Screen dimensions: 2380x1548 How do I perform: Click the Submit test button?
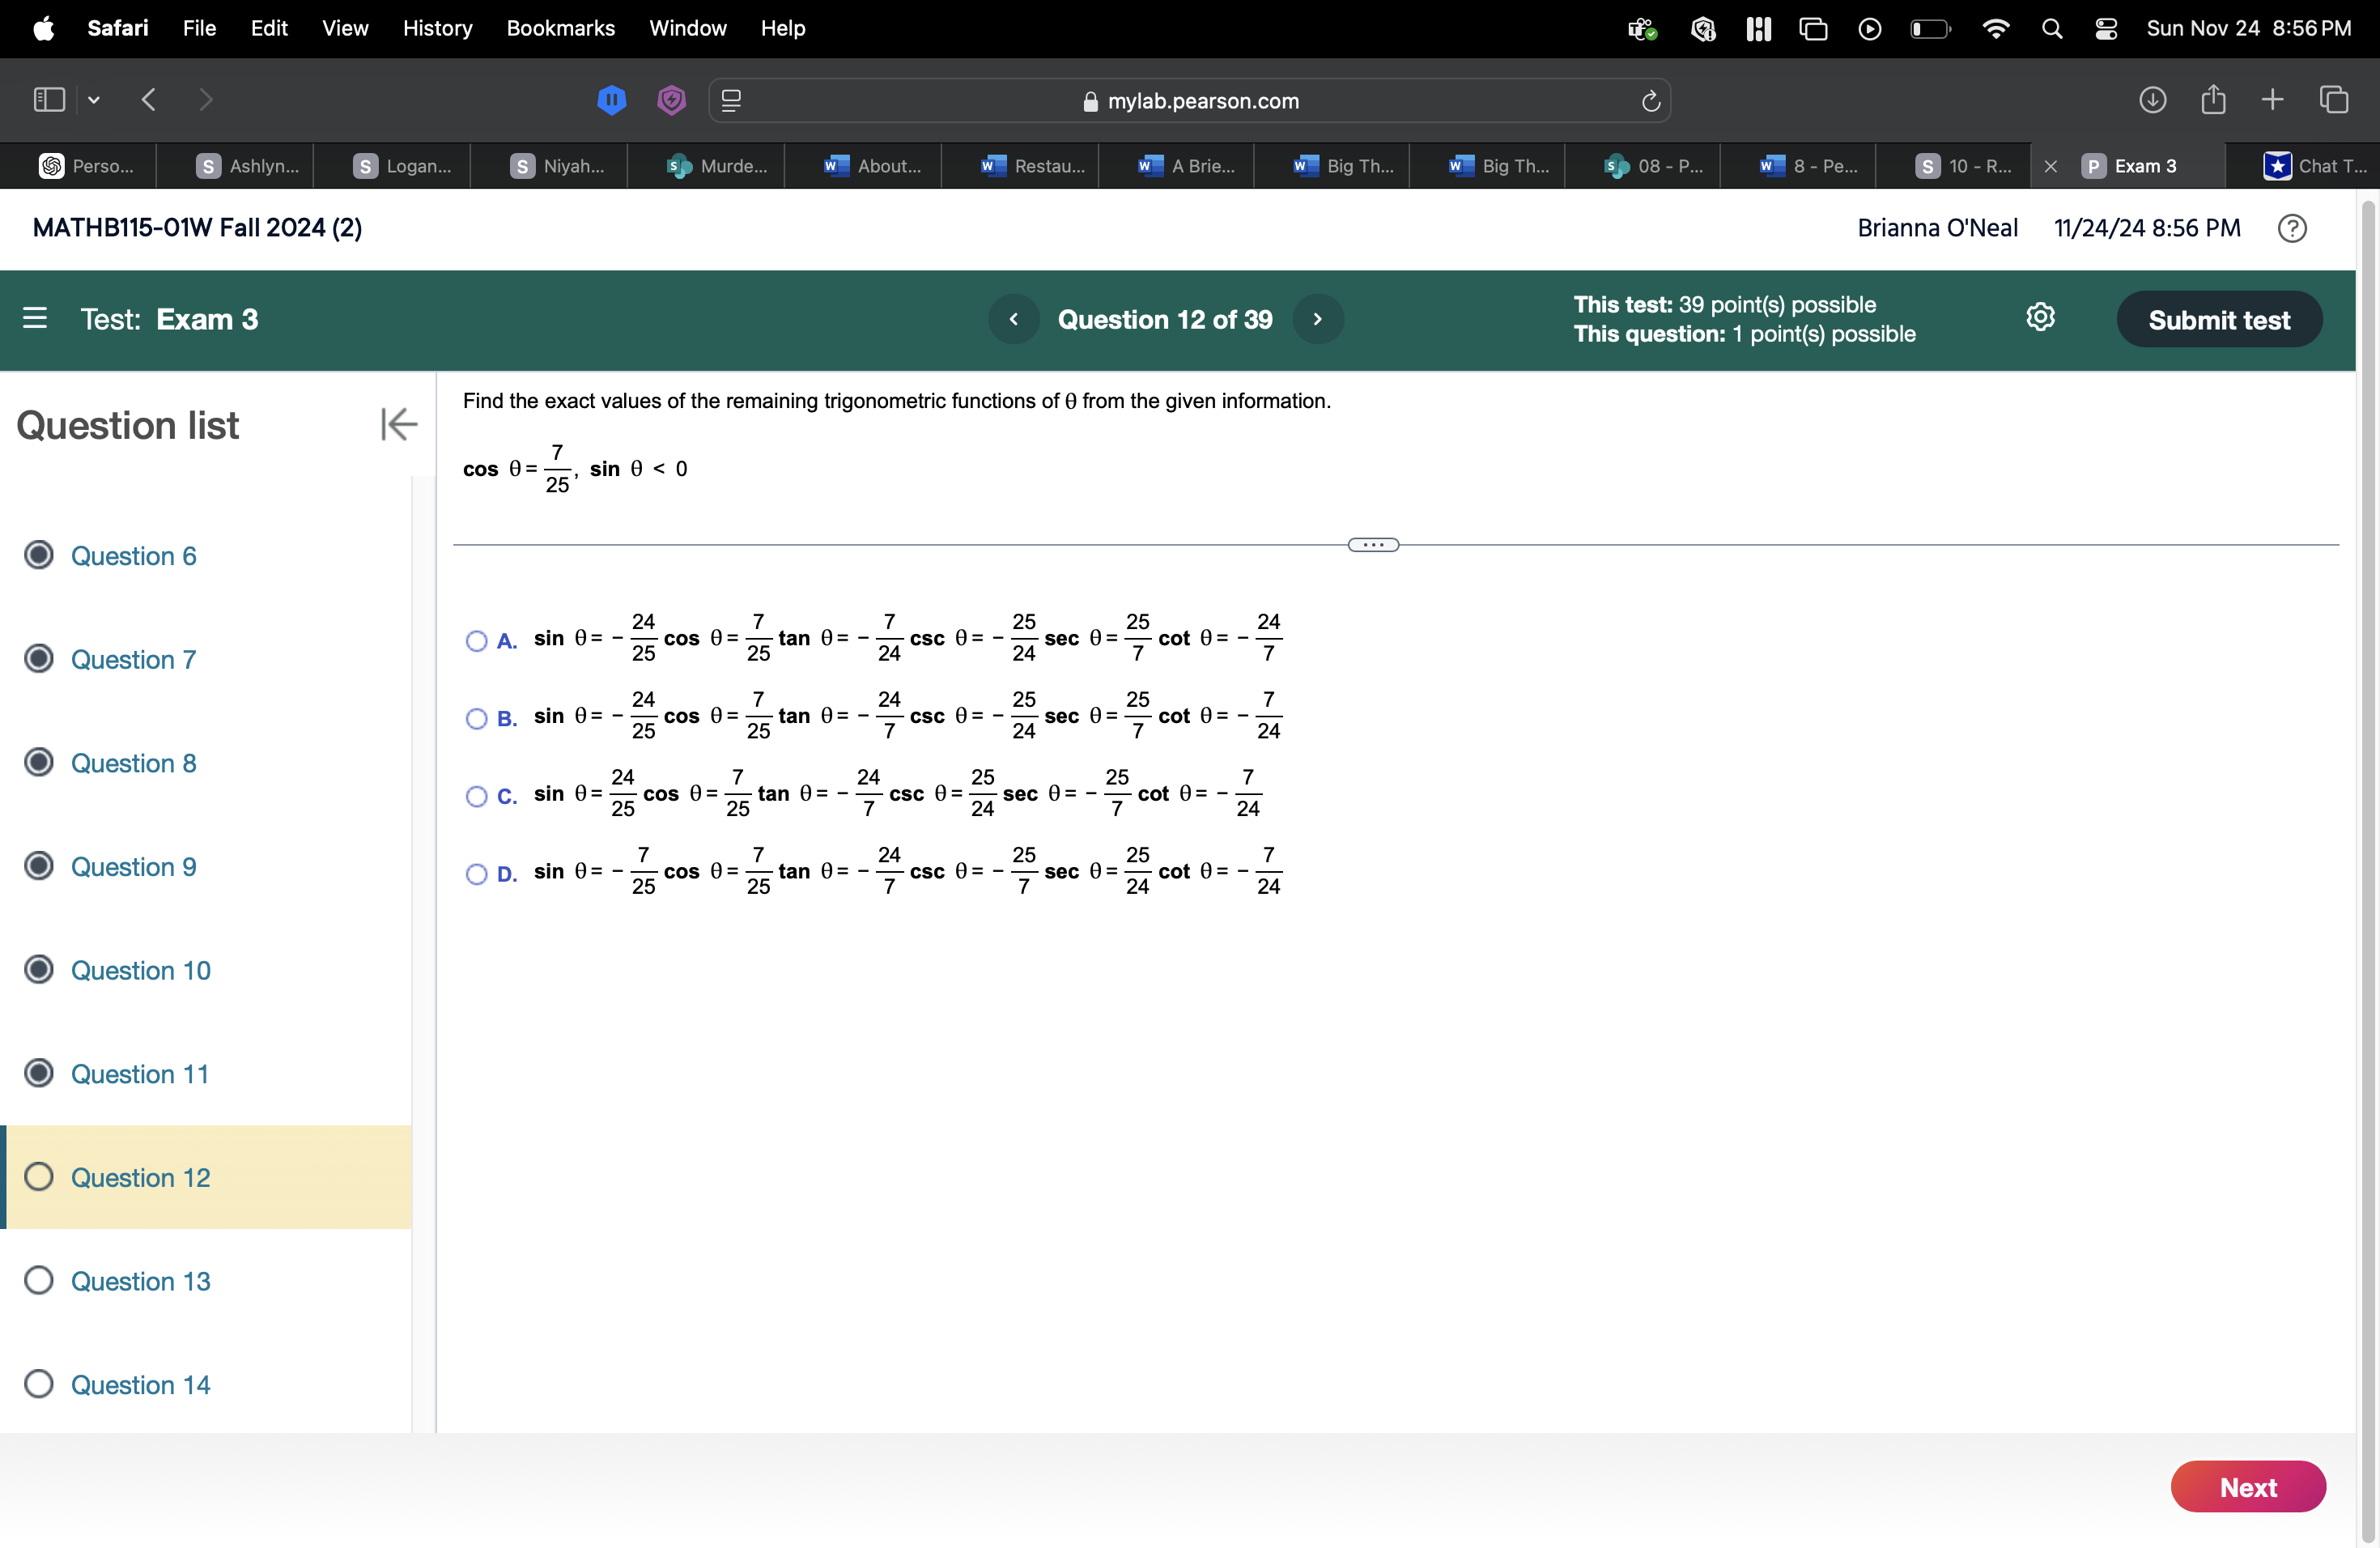coord(2218,320)
